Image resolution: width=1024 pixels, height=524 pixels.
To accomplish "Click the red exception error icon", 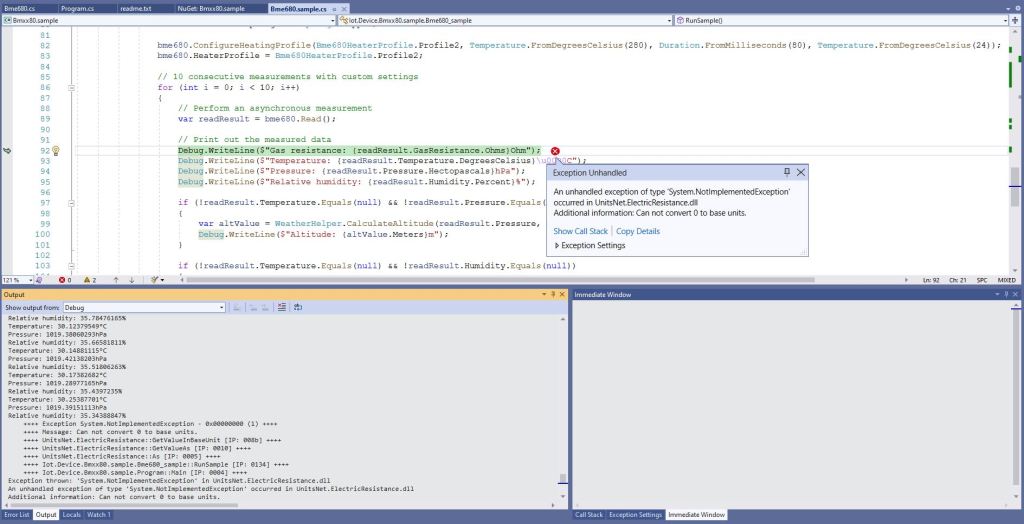I will [x=555, y=150].
